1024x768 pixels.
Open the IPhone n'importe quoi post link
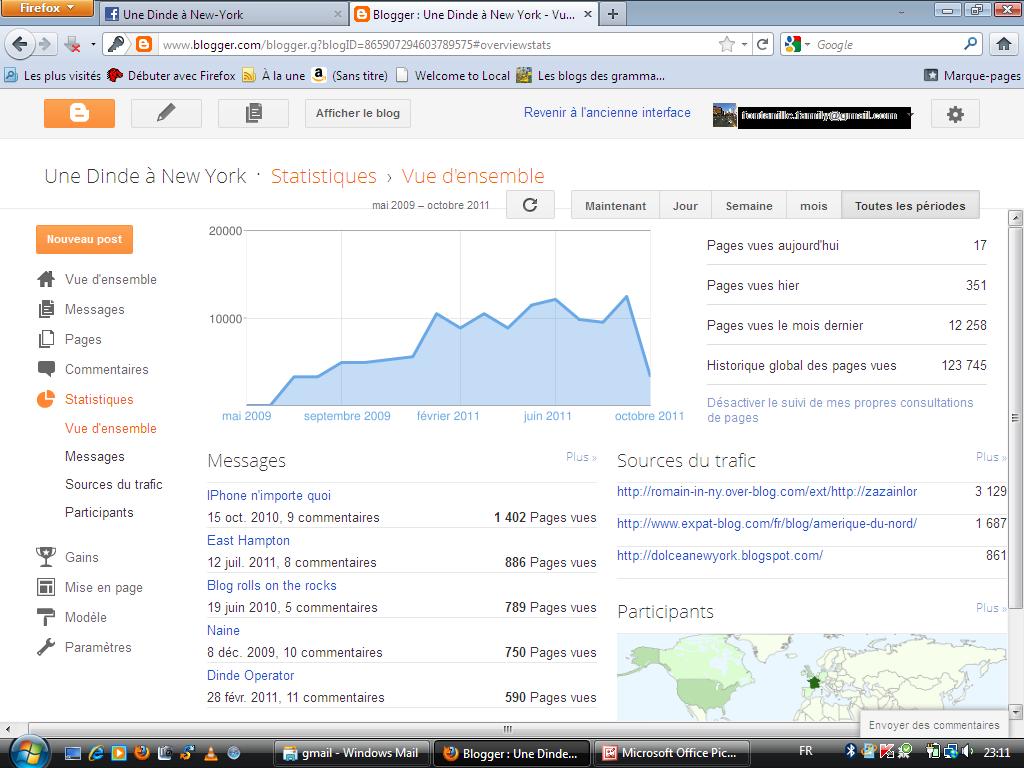tap(268, 495)
